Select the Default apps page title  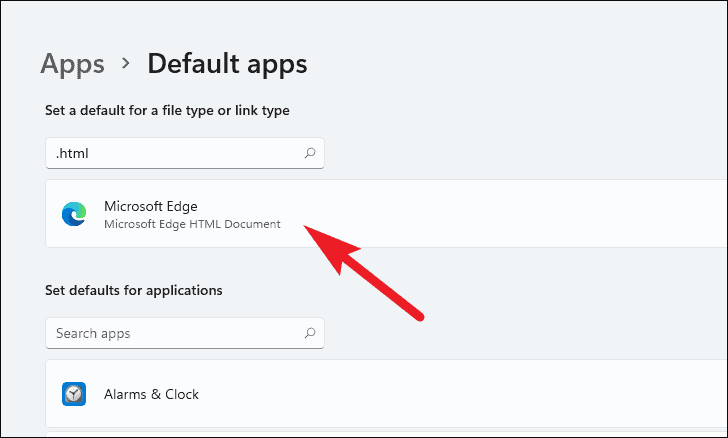[x=227, y=64]
